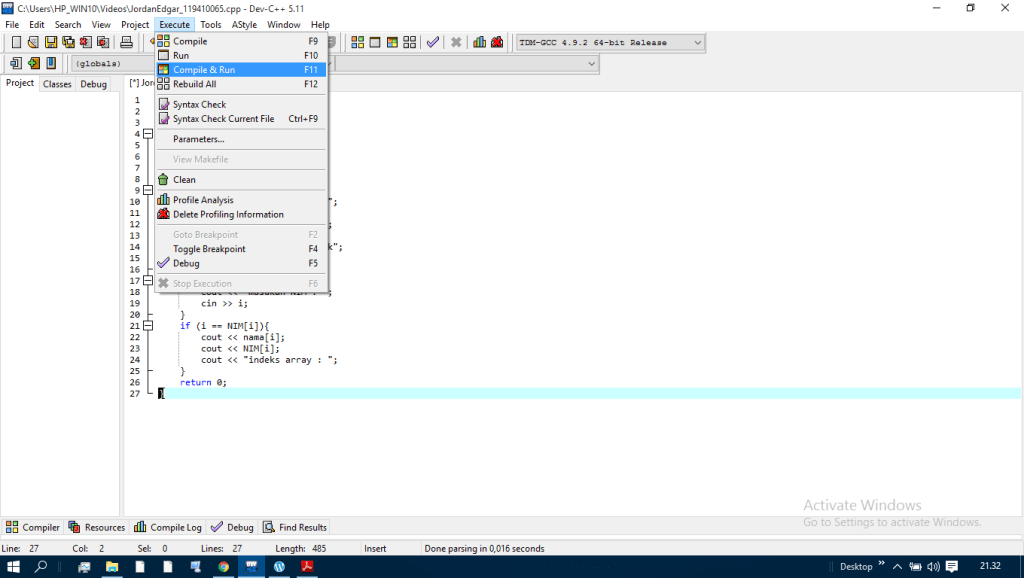Open Google Chrome from the taskbar
This screenshot has width=1024, height=578.
tap(223, 566)
